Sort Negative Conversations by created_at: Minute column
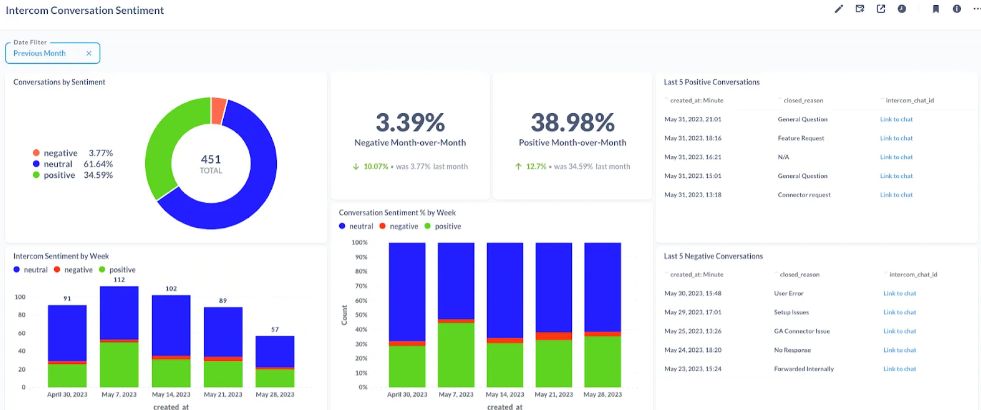981x410 pixels. (x=696, y=274)
